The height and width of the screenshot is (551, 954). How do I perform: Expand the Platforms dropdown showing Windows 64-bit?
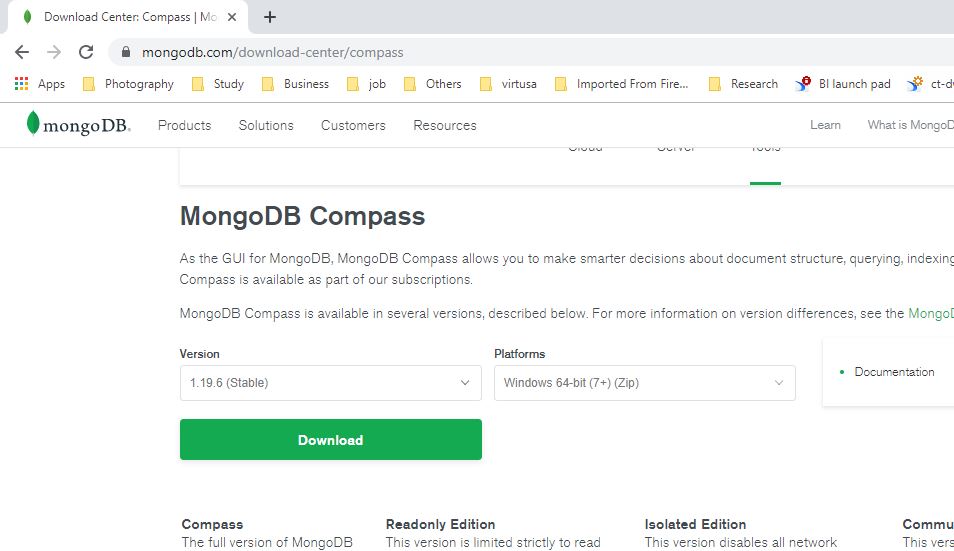644,383
